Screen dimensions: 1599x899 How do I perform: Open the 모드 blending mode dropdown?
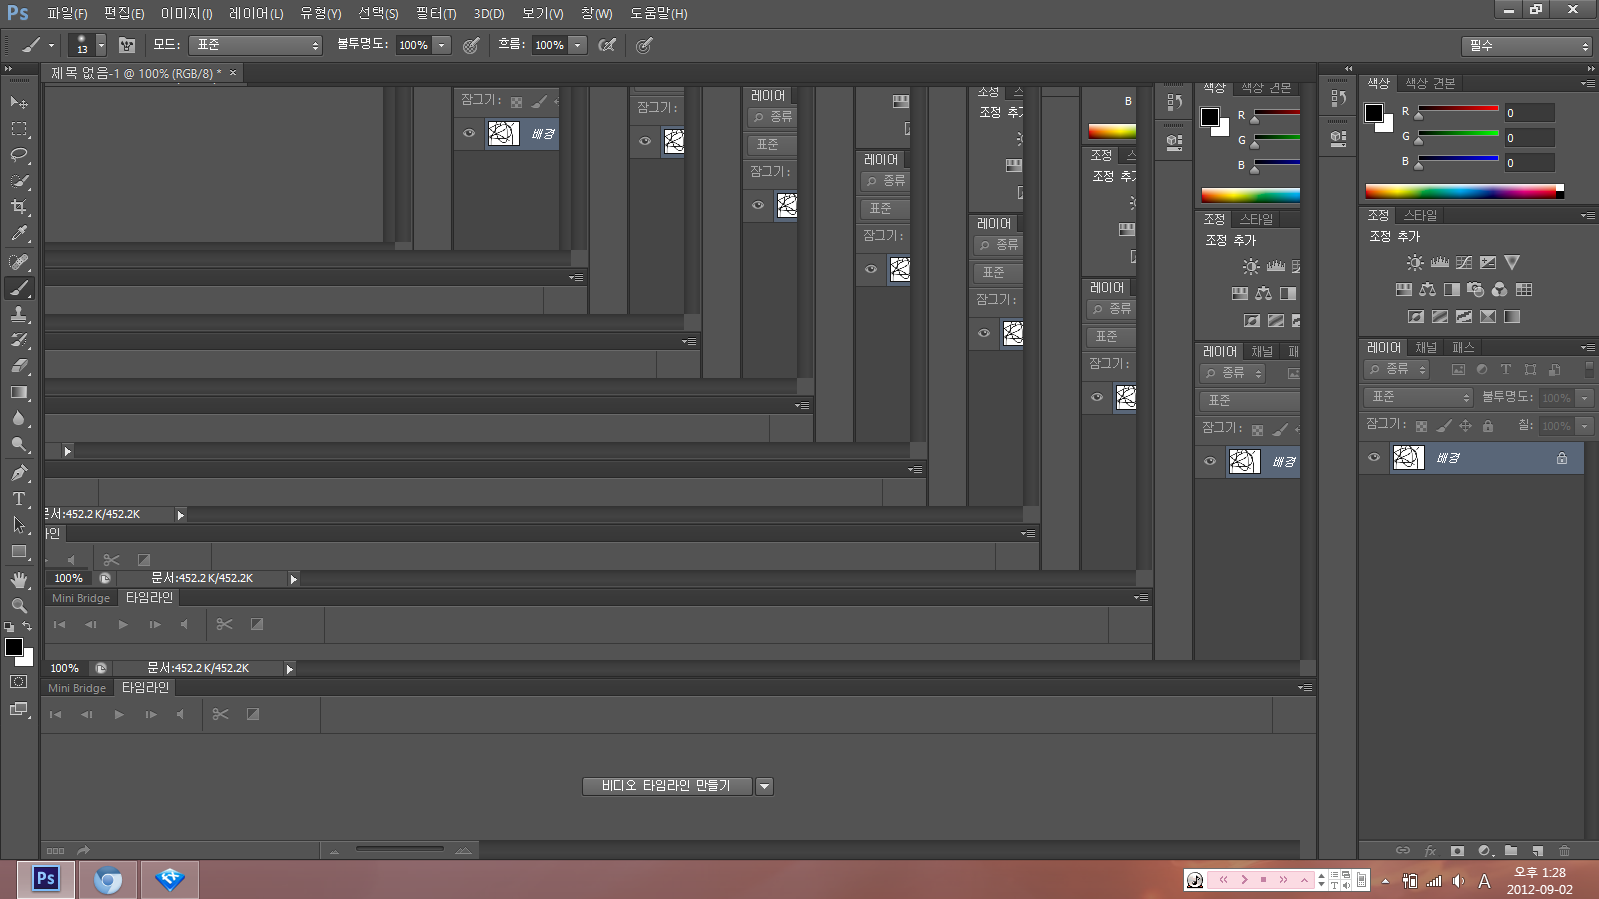[x=255, y=45]
